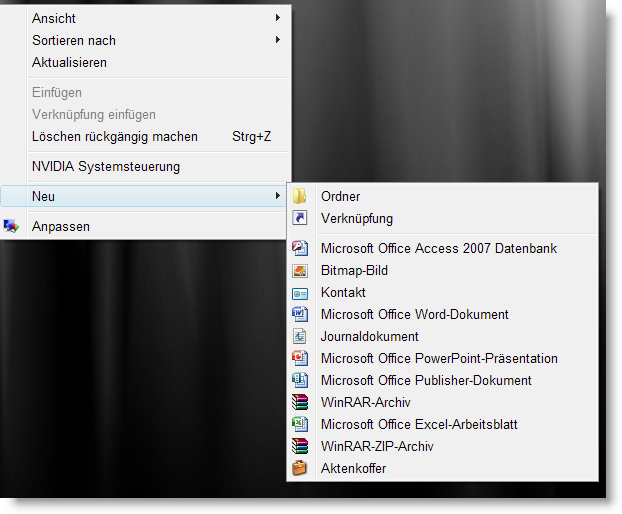Click the Journaldokument icon
Image resolution: width=622 pixels, height=514 pixels.
pos(299,336)
